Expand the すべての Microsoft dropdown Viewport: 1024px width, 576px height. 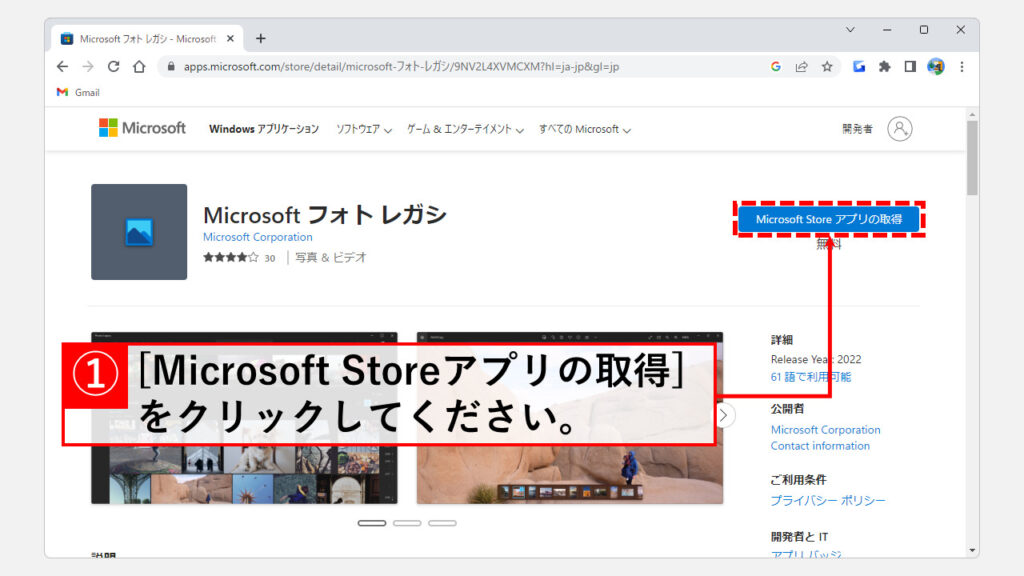click(585, 129)
